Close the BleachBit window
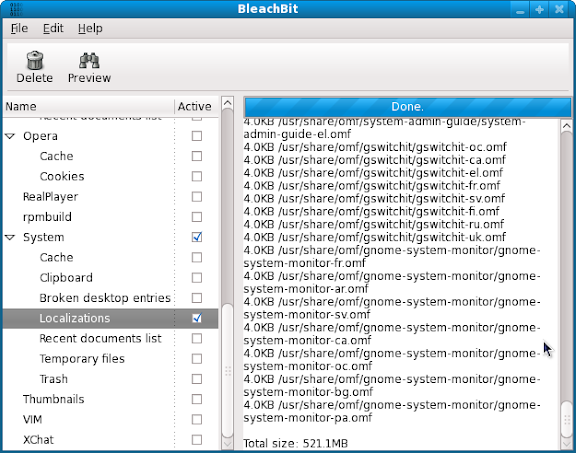The image size is (576, 453). pyautogui.click(x=559, y=10)
